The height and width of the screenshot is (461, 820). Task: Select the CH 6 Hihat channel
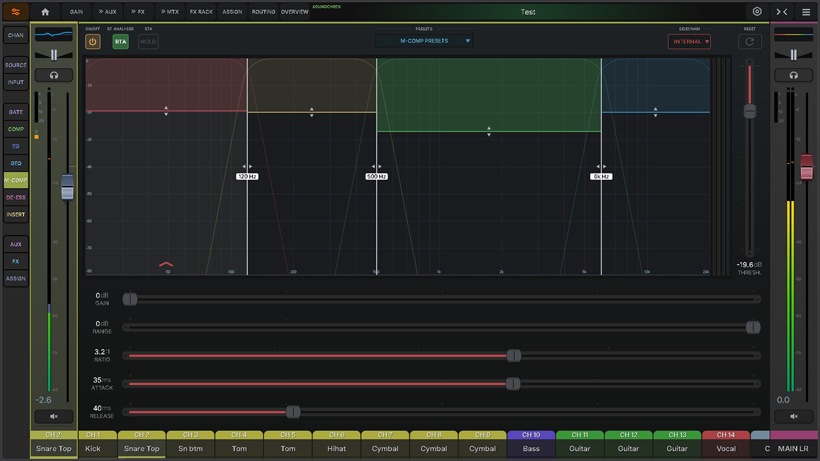[x=336, y=443]
